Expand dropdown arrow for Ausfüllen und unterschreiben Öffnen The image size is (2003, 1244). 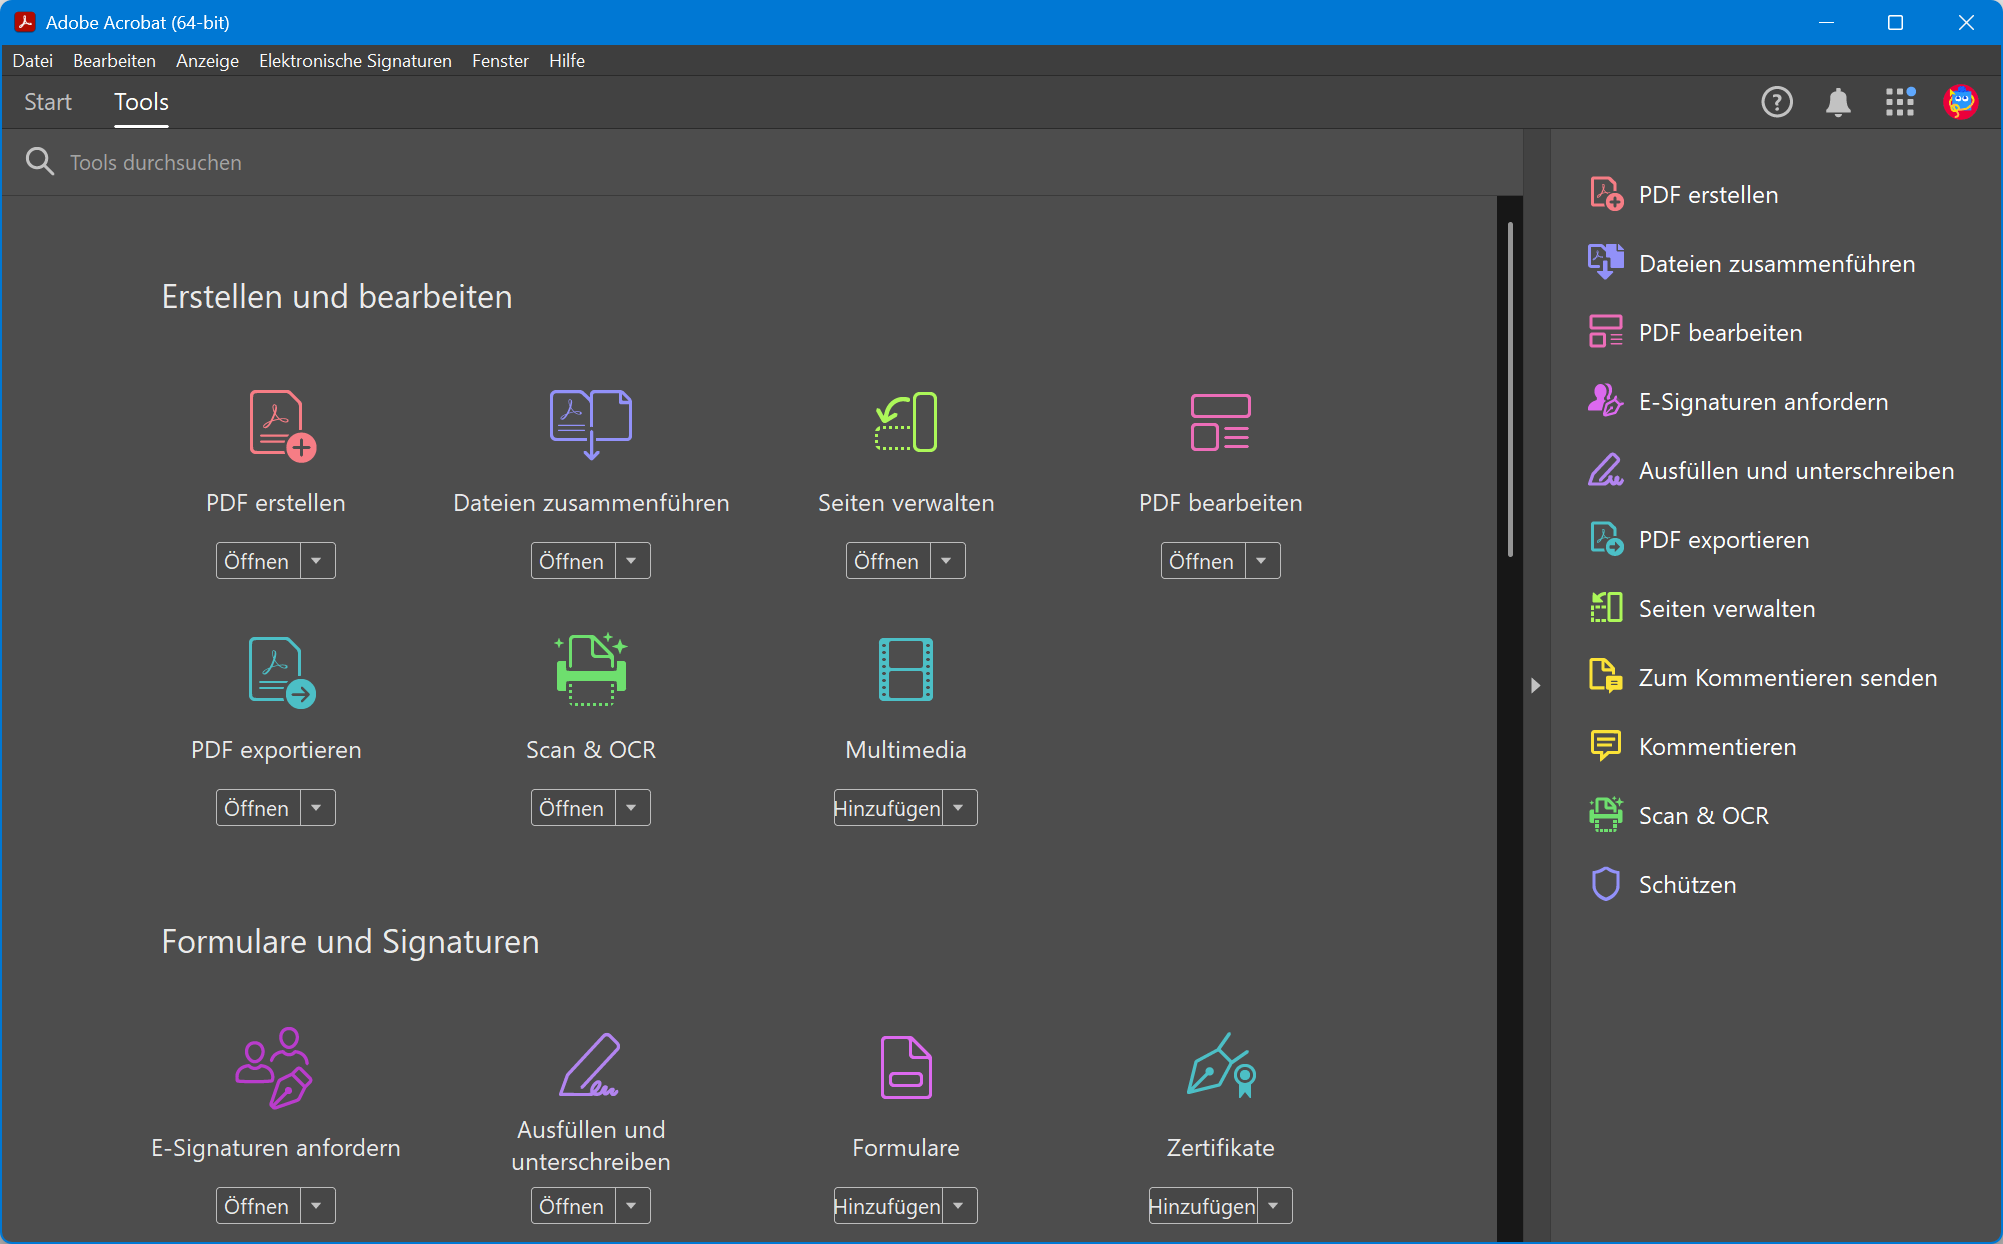(x=632, y=1206)
